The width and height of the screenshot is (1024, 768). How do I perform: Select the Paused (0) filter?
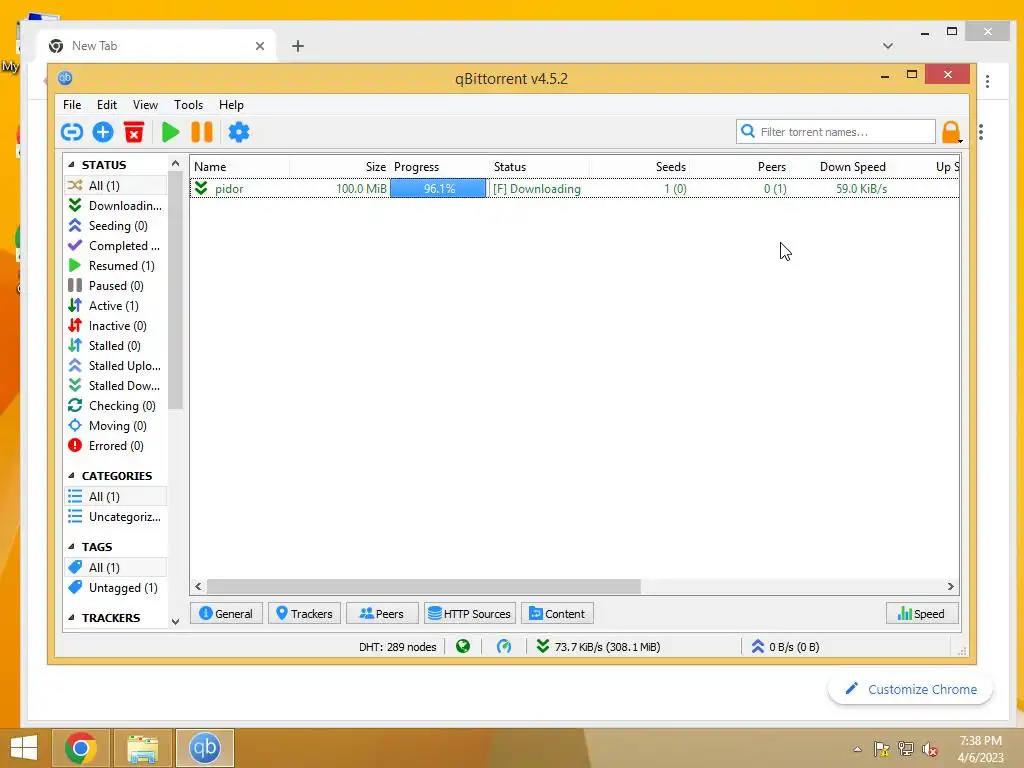tap(115, 285)
